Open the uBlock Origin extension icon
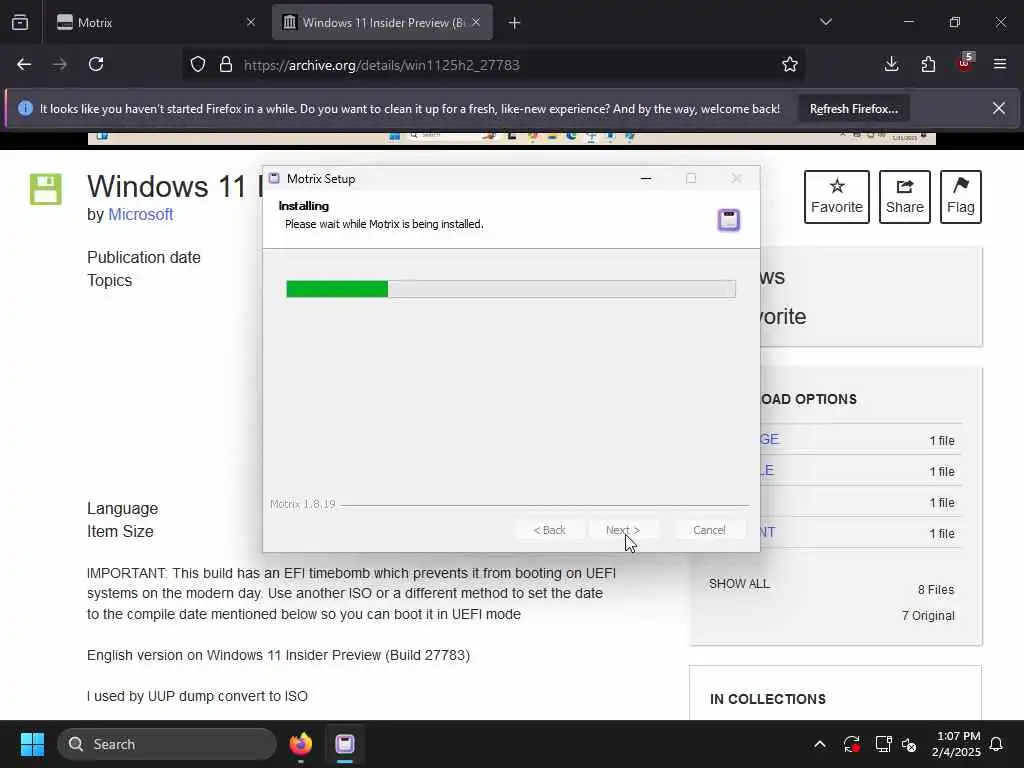This screenshot has height=768, width=1024. (x=965, y=63)
